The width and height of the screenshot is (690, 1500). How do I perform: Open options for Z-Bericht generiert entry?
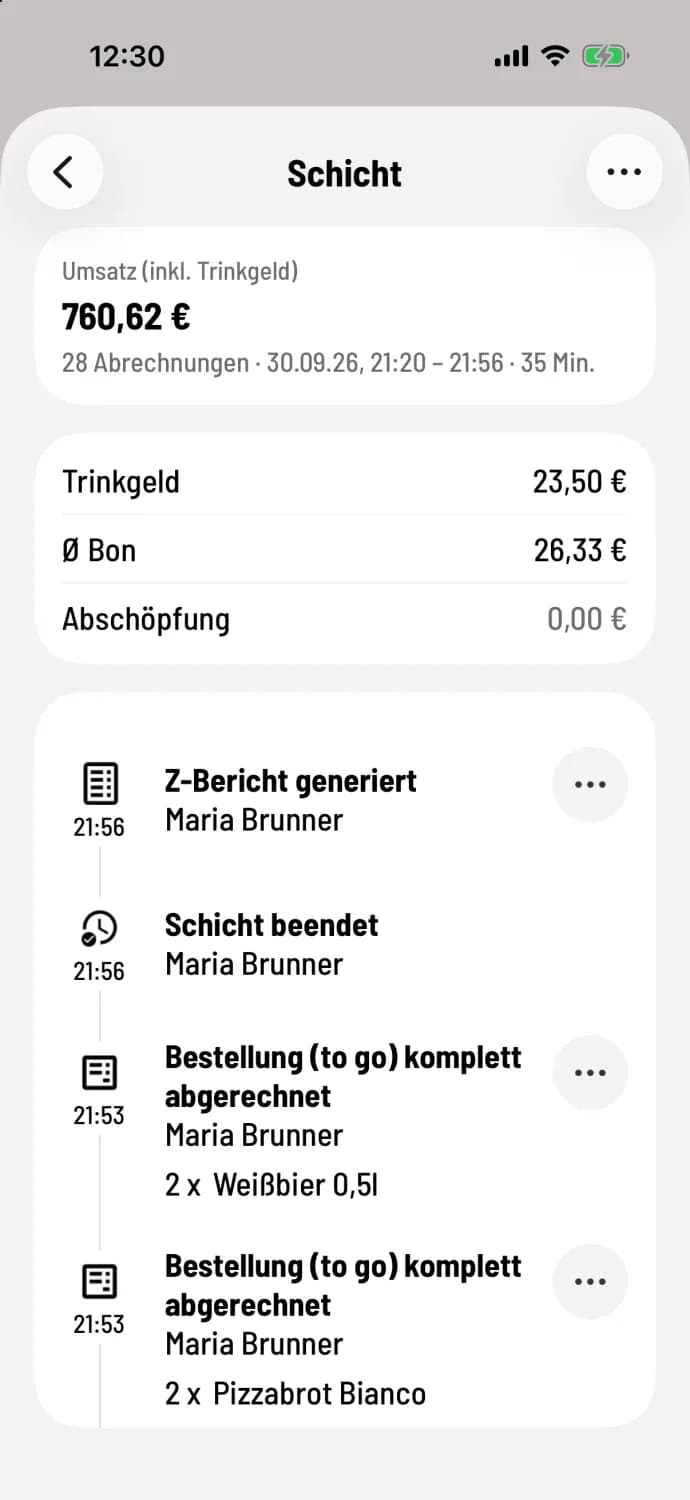click(x=590, y=785)
